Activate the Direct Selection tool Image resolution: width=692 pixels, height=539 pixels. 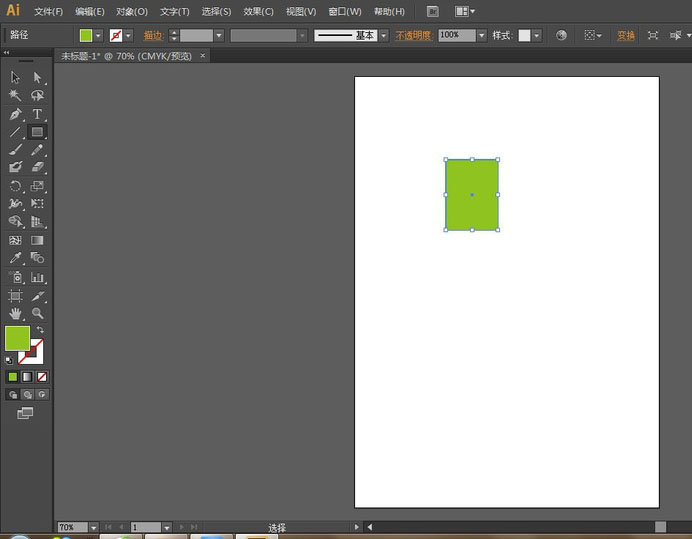37,78
